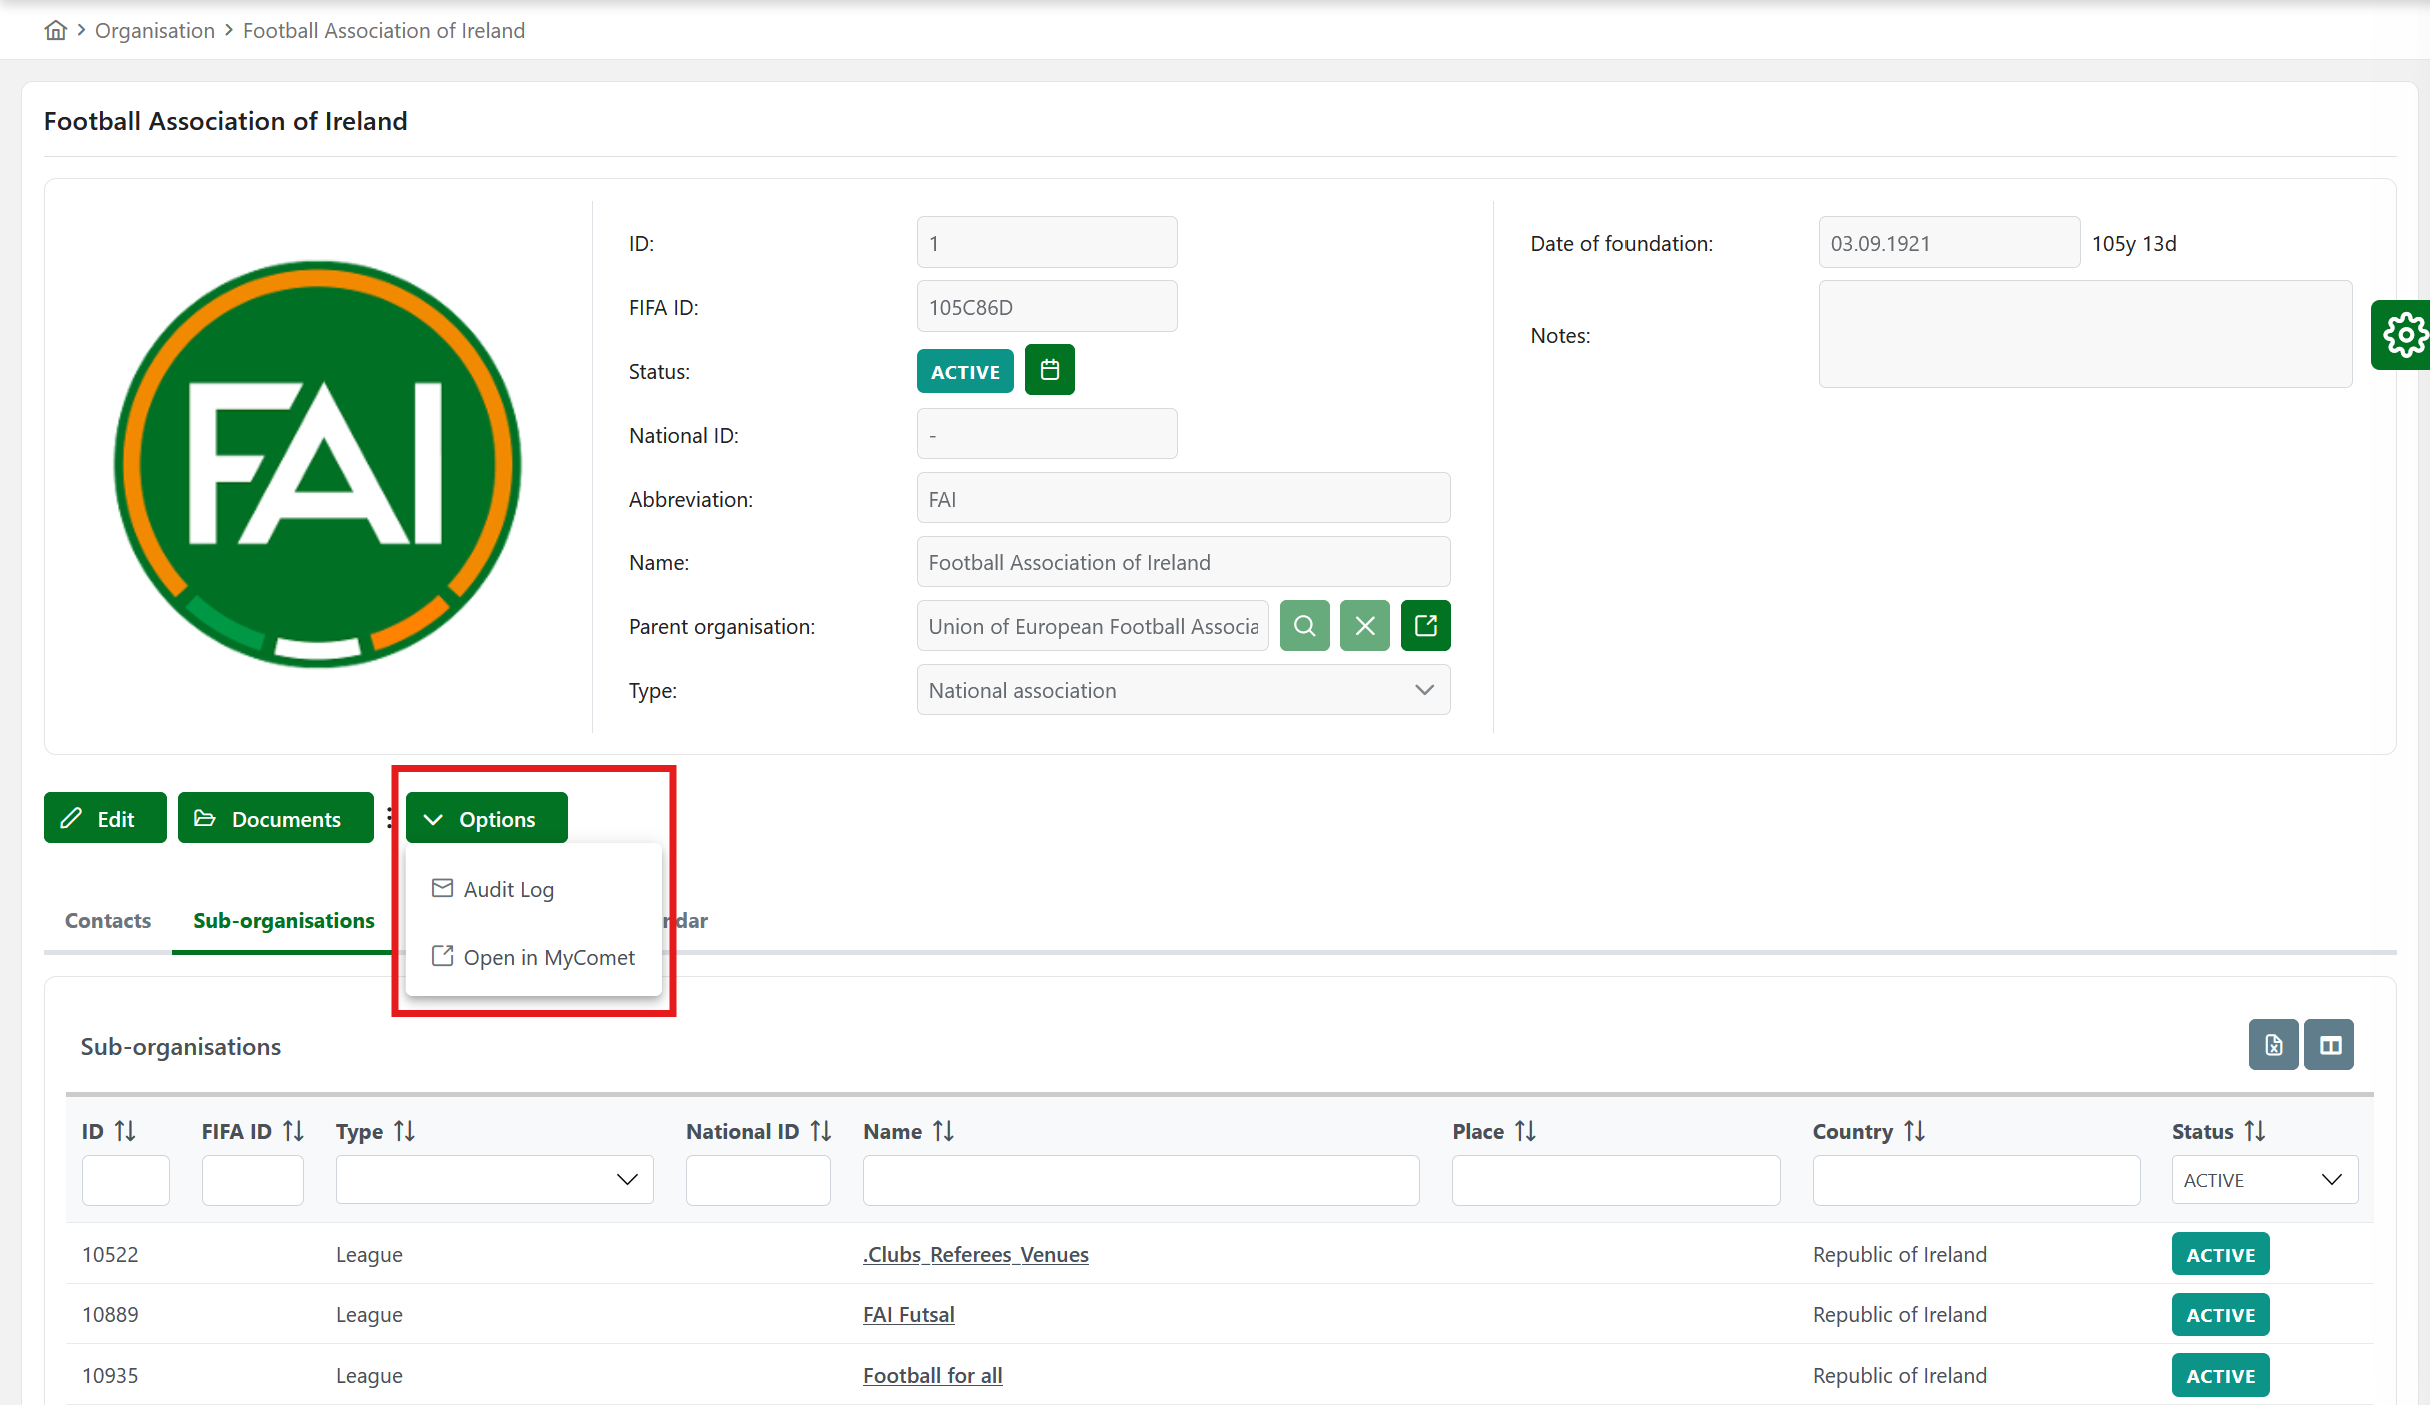This screenshot has height=1405, width=2430.
Task: Toggle column chooser for sub-organisations table
Action: [2330, 1045]
